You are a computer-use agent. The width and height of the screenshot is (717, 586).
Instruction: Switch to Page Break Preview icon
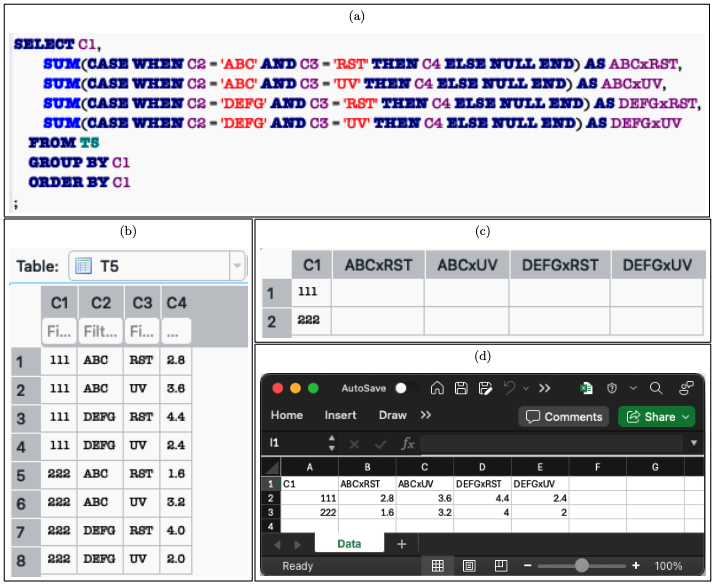point(501,566)
